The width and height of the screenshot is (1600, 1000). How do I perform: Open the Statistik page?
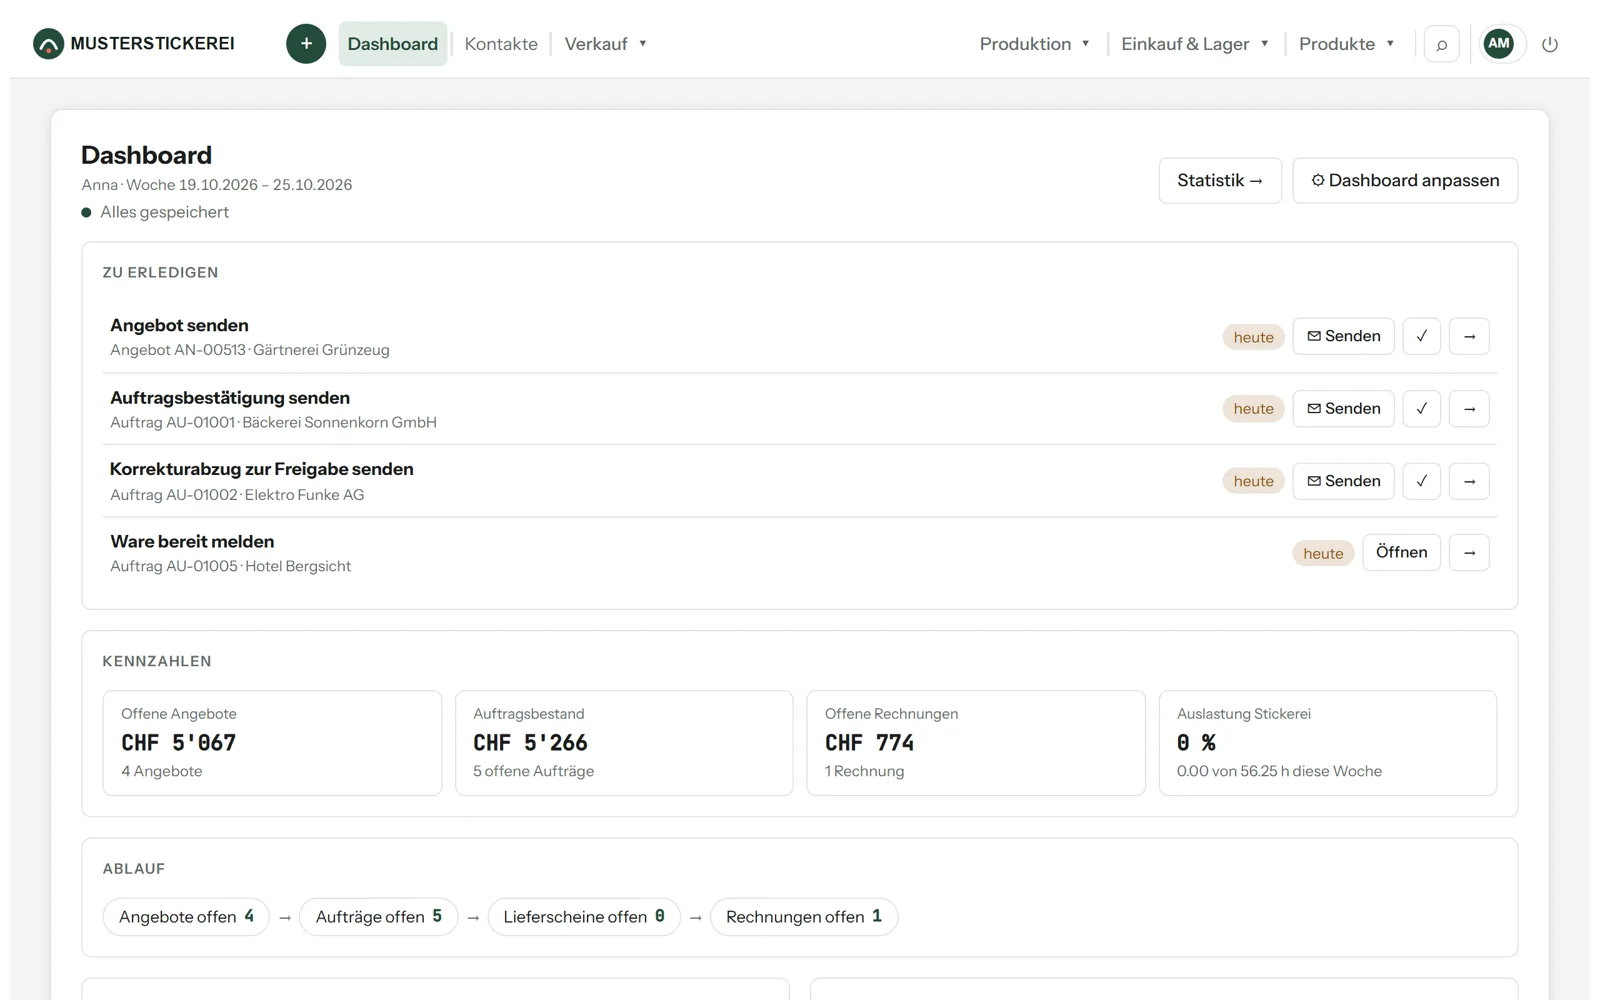point(1220,180)
